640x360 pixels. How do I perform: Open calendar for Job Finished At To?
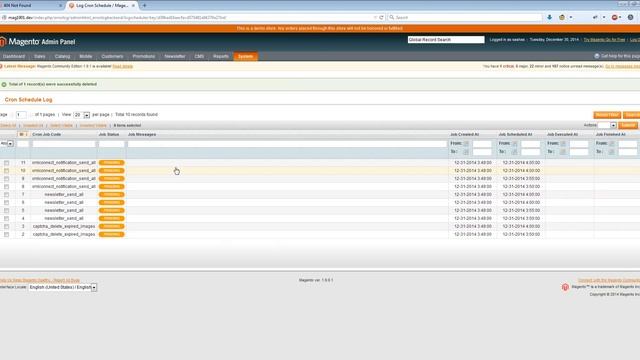click(x=612, y=152)
